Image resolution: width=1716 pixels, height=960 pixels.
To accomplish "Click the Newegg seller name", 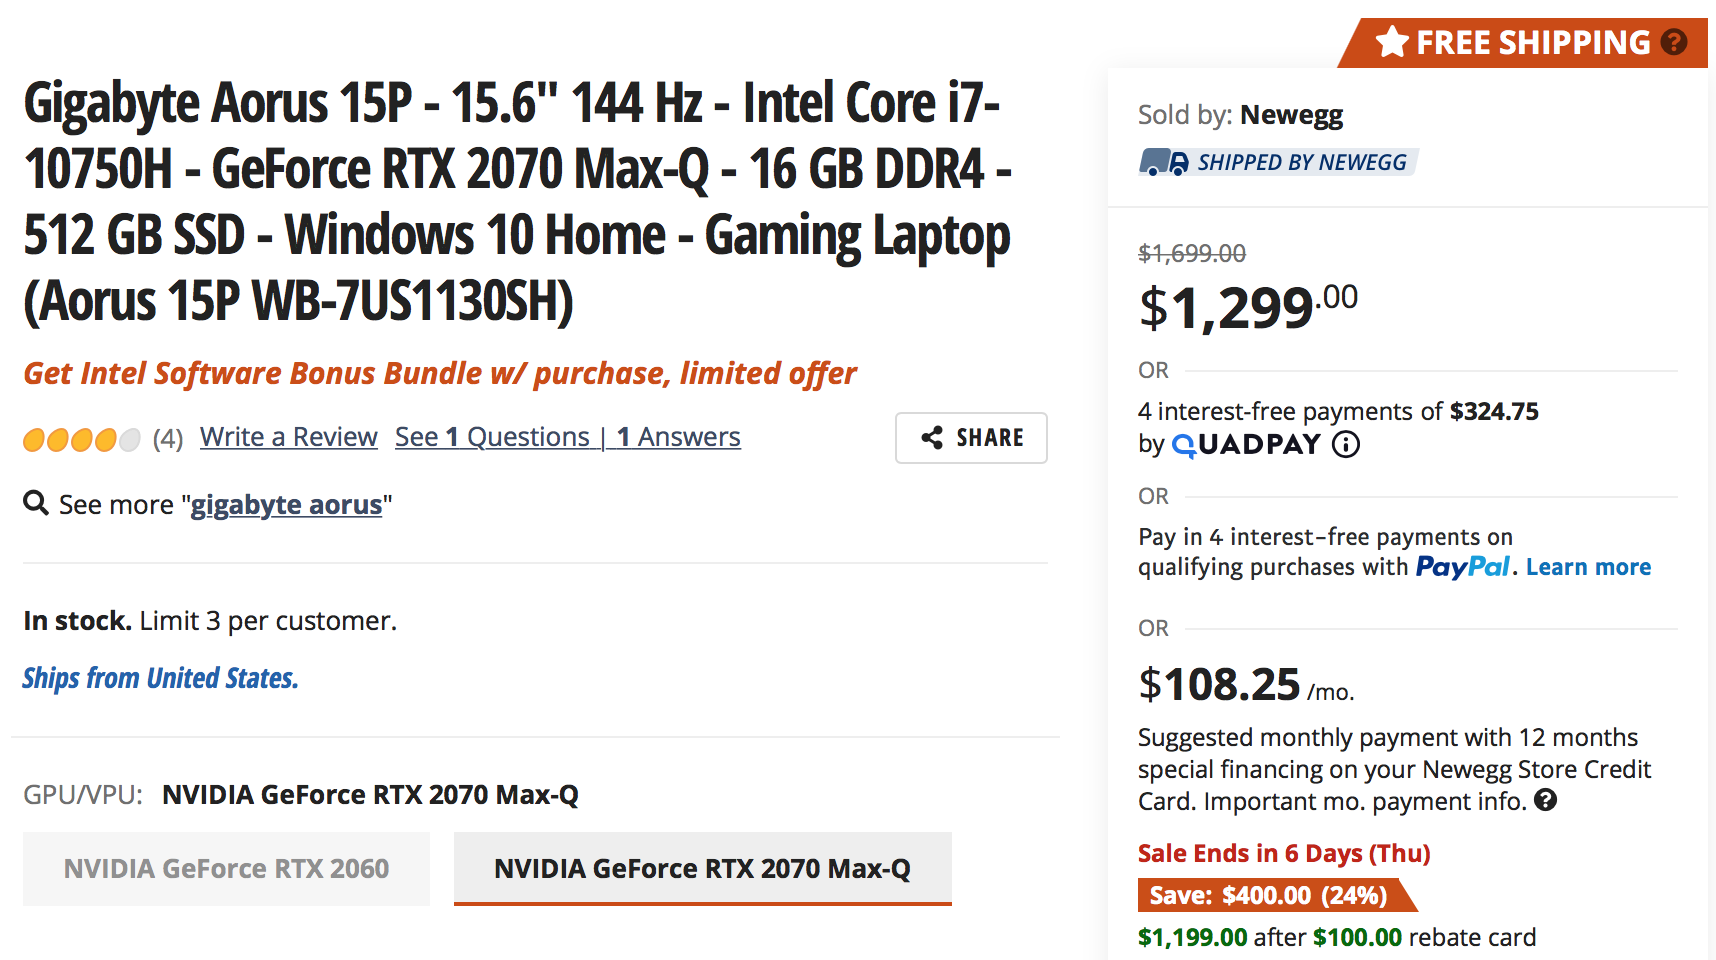I will click(x=1292, y=115).
